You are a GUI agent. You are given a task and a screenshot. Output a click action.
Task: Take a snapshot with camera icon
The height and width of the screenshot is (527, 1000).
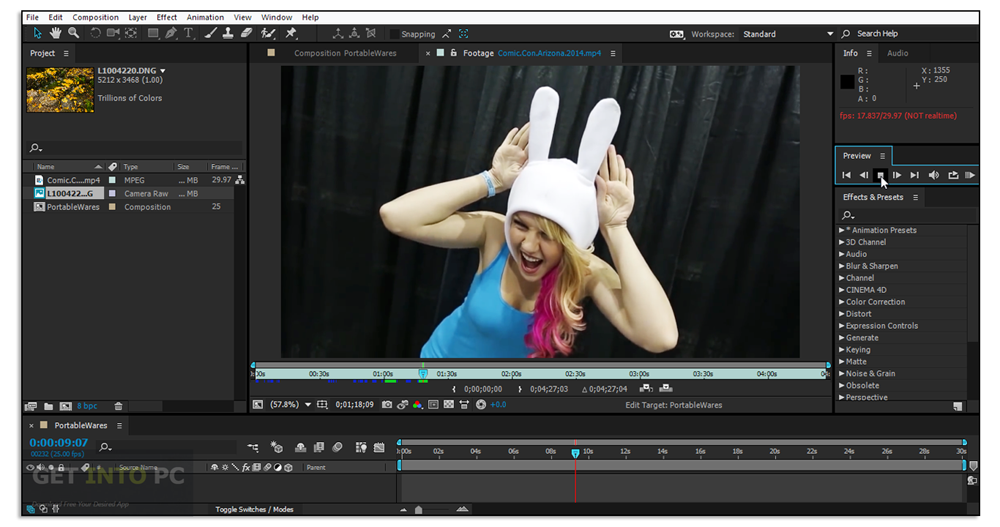click(387, 405)
